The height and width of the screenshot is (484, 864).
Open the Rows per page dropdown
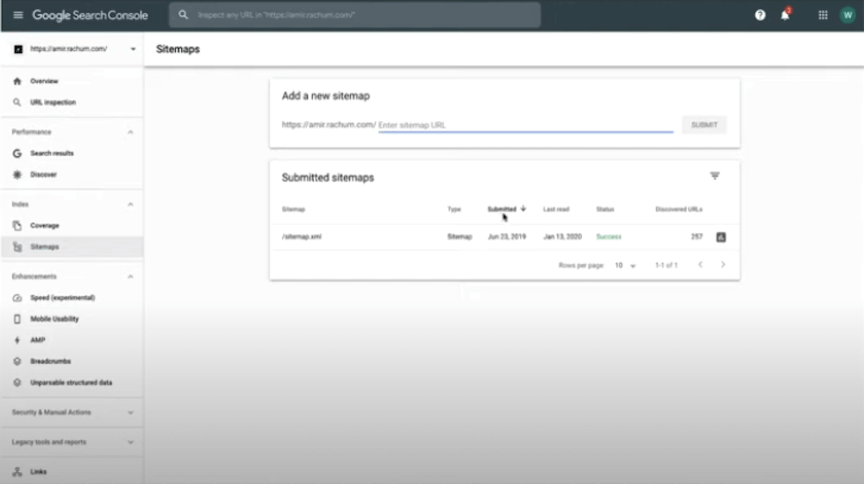[x=625, y=266]
